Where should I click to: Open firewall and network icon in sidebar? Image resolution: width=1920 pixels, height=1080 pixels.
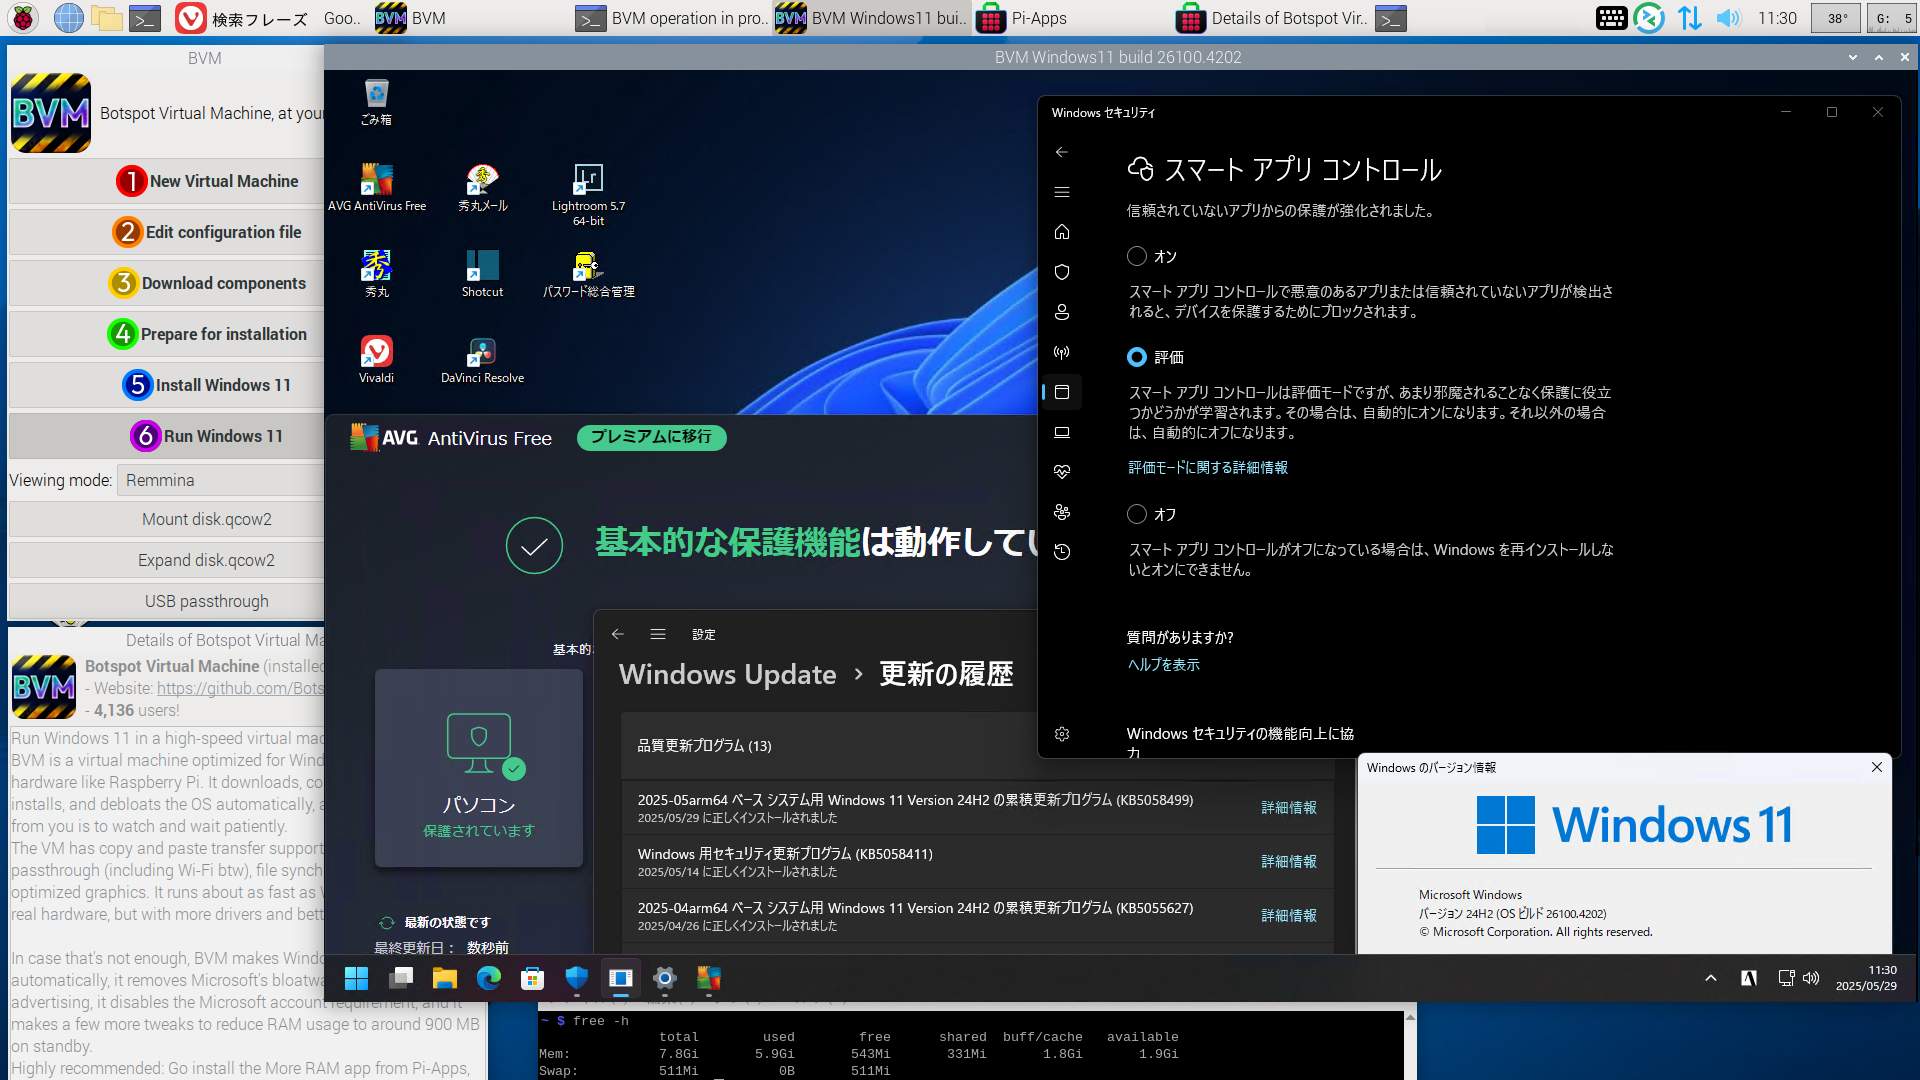(x=1062, y=352)
